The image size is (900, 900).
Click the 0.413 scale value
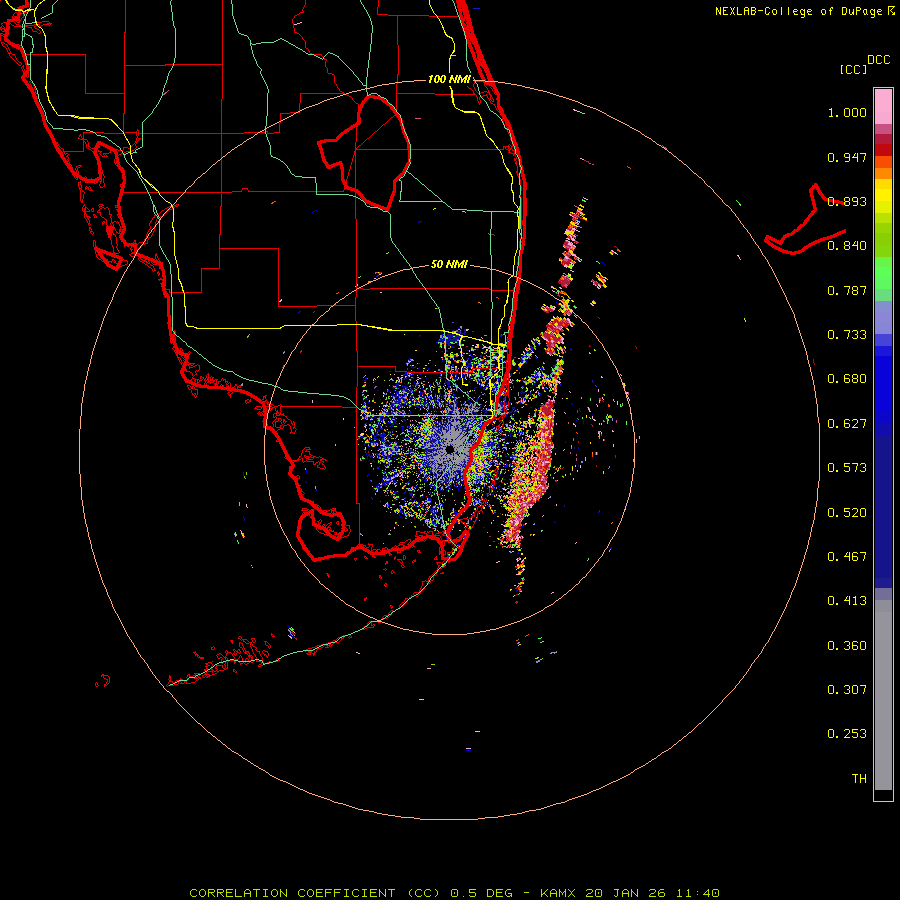click(847, 601)
